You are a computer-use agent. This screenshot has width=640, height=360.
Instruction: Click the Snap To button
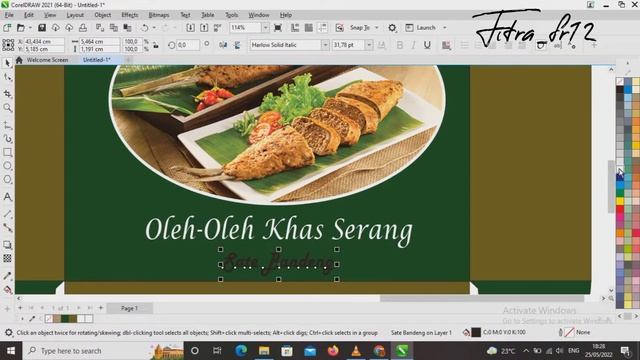click(x=360, y=28)
